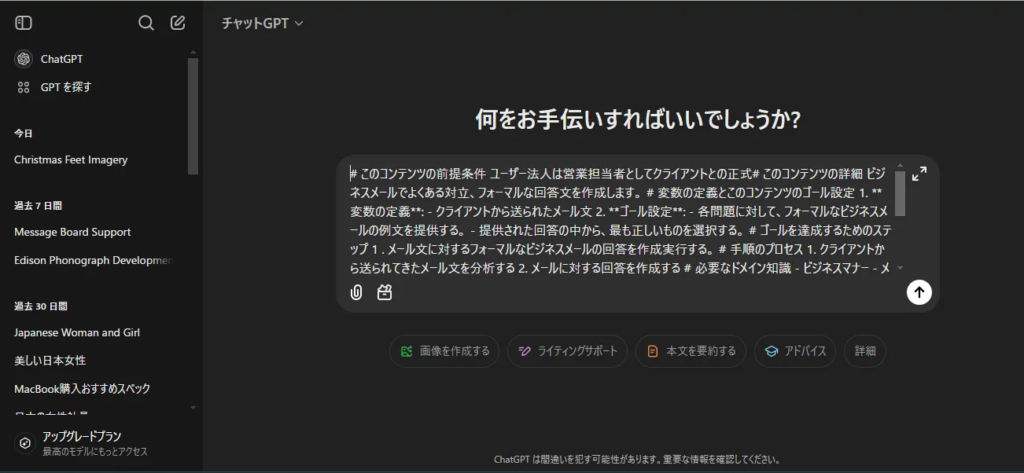Click the 過去 7 日間 section heading
This screenshot has width=1024, height=473.
tap(38, 206)
